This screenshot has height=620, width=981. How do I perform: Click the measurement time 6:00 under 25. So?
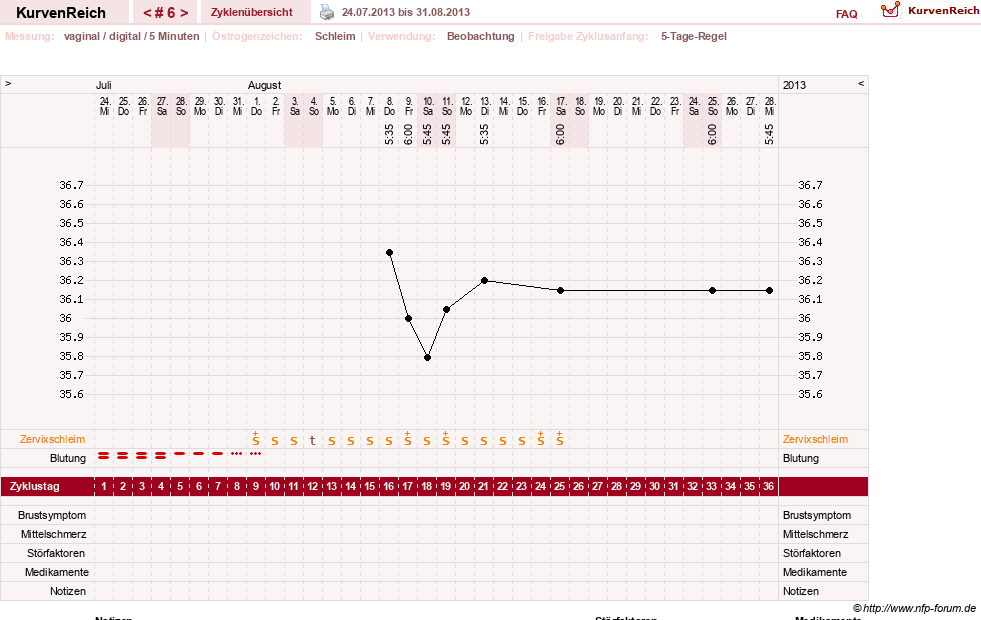tap(713, 134)
